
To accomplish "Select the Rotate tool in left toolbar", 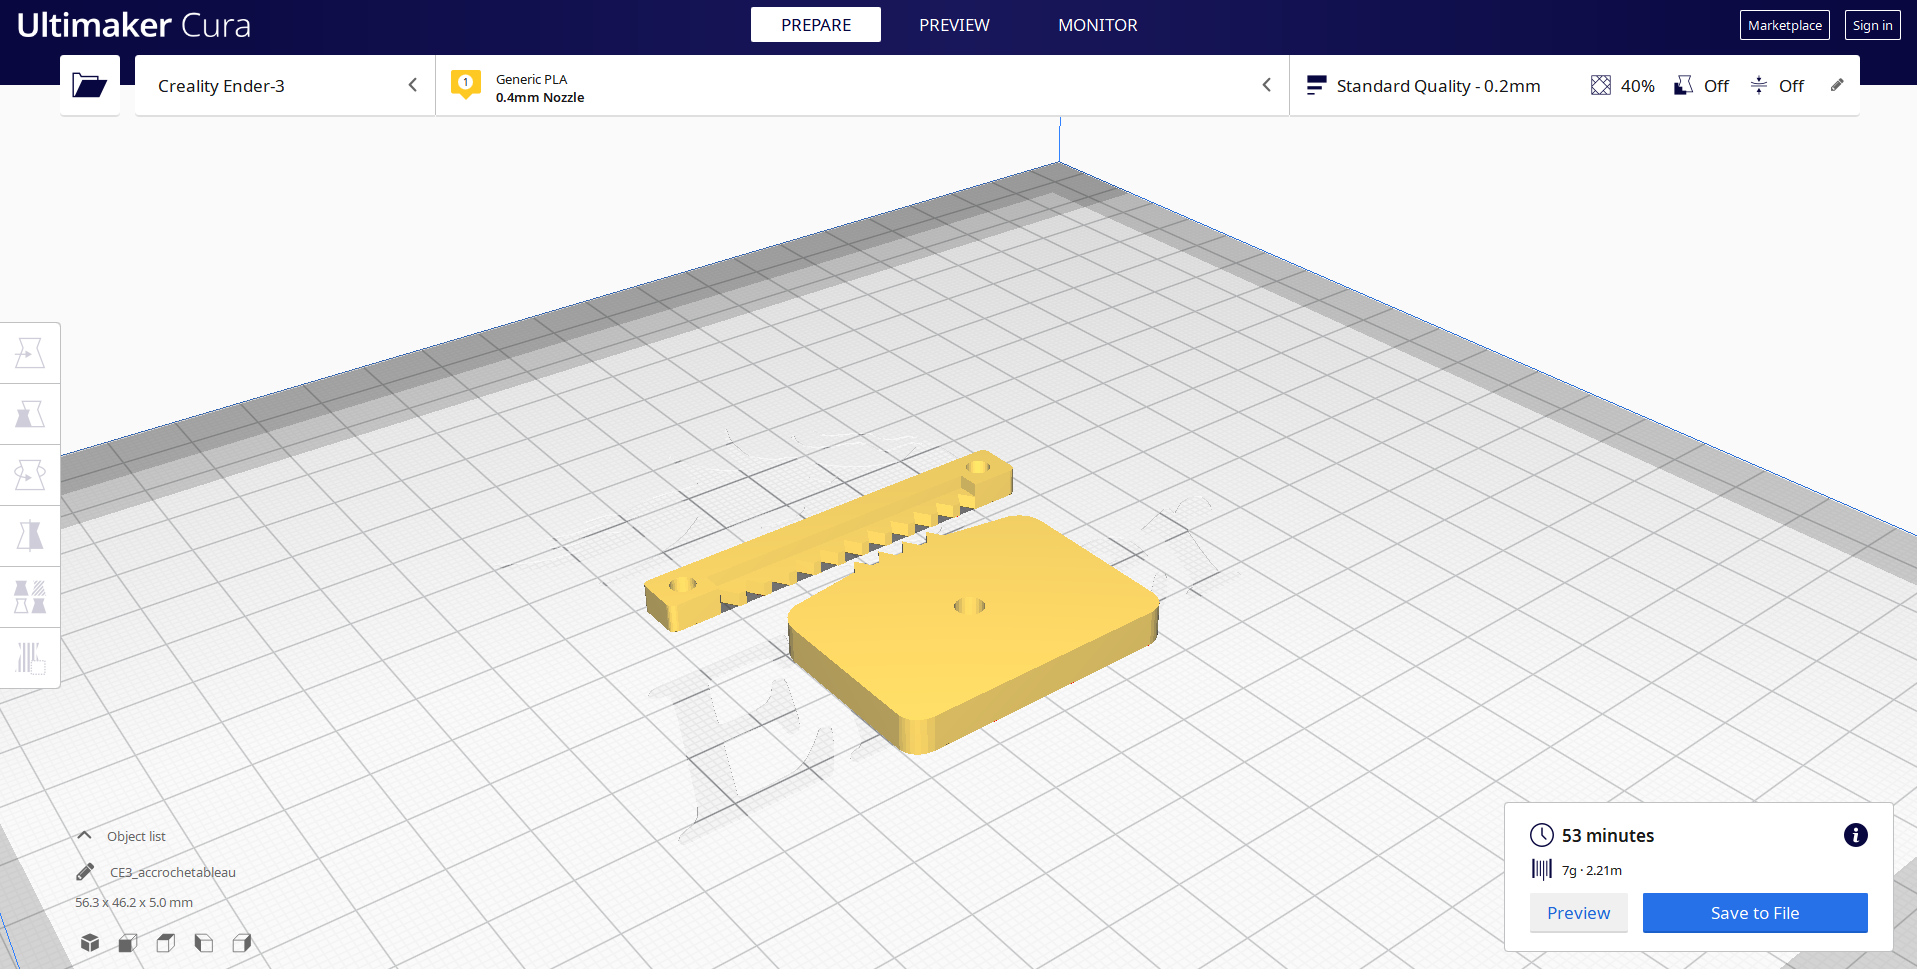I will coord(30,475).
